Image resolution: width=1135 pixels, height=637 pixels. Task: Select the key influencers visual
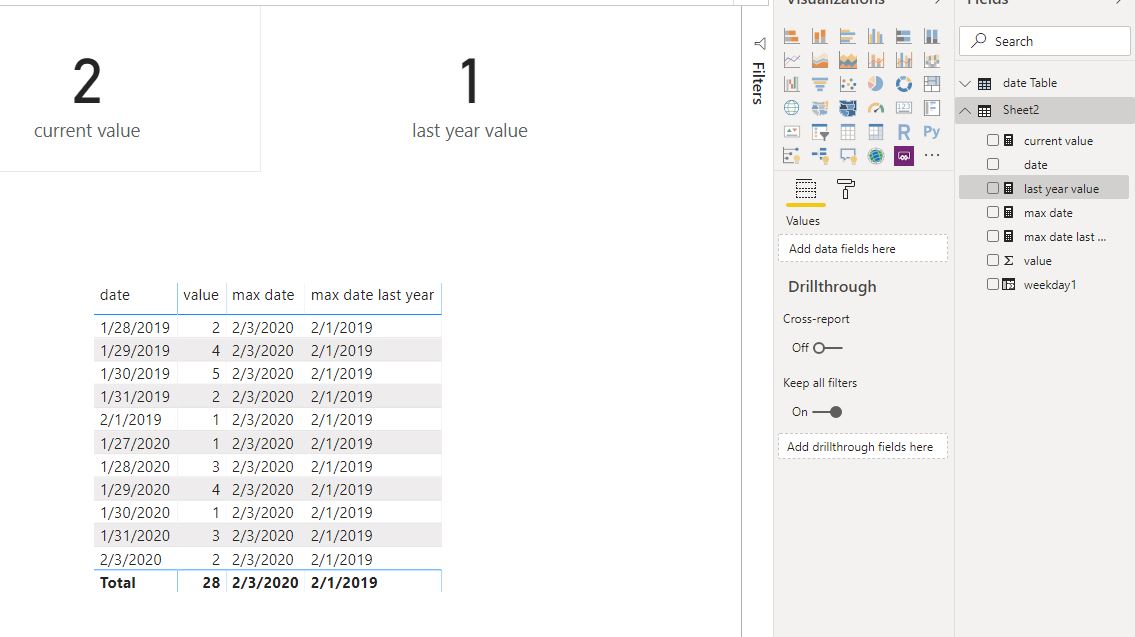[x=791, y=156]
